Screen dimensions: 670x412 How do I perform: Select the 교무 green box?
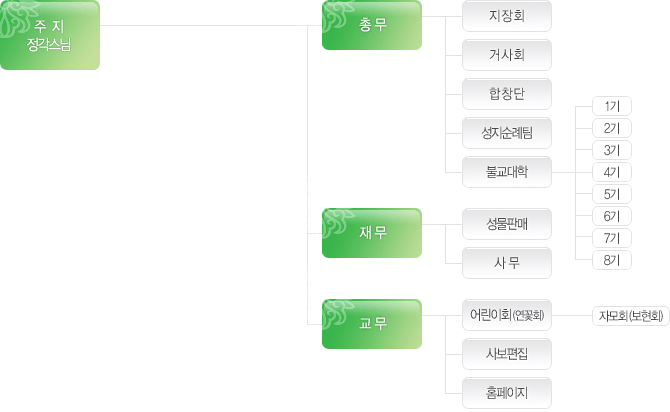point(372,324)
